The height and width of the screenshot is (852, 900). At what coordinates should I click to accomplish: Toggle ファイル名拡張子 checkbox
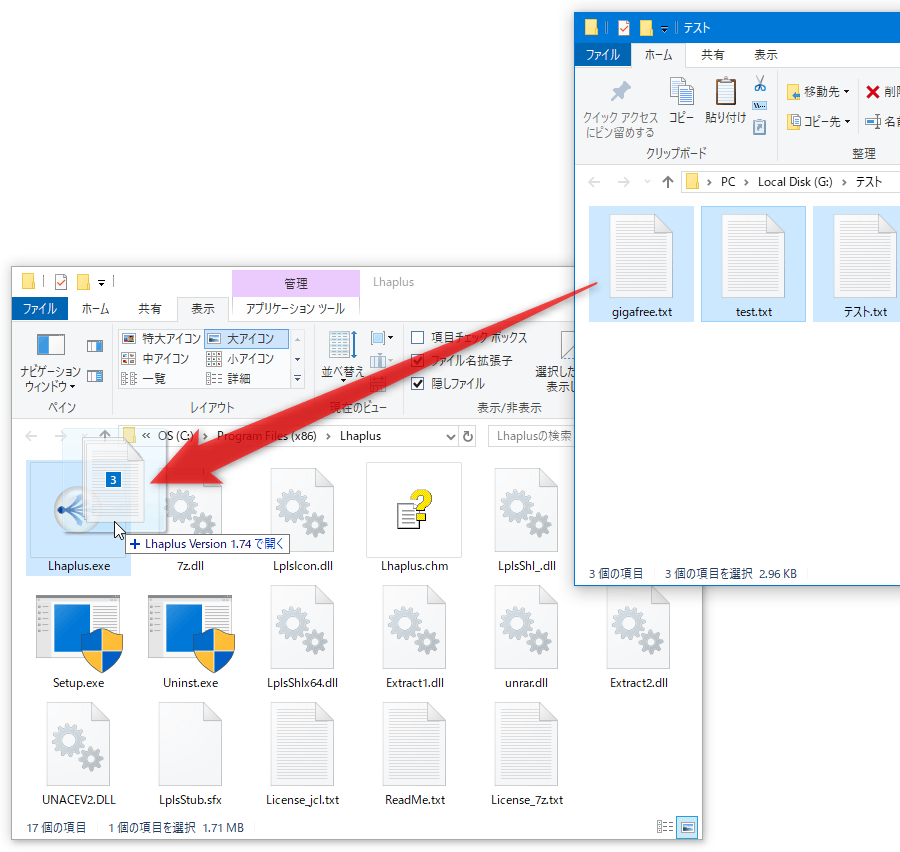[x=418, y=361]
